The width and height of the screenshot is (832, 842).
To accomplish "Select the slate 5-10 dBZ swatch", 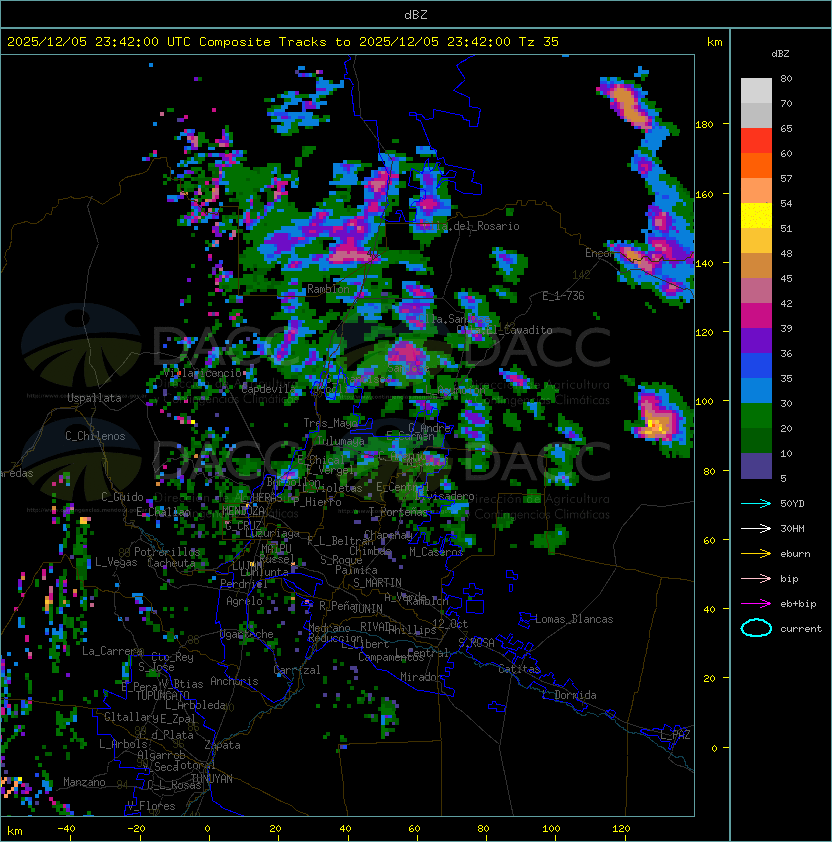I will [756, 466].
